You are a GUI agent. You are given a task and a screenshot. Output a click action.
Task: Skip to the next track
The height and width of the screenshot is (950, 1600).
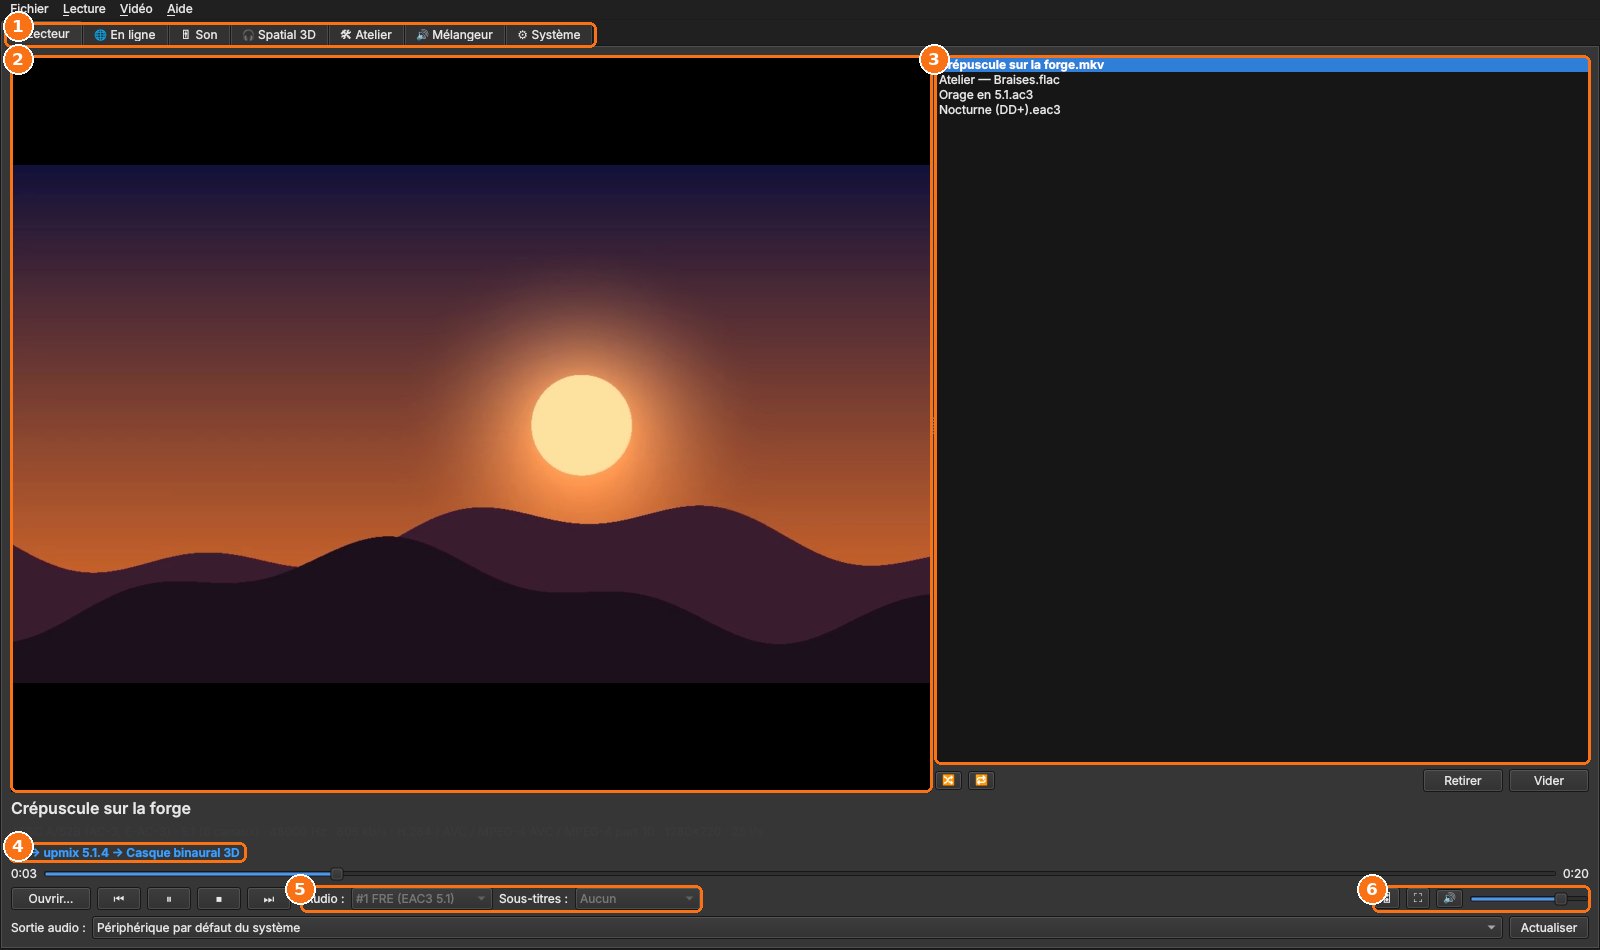click(269, 899)
